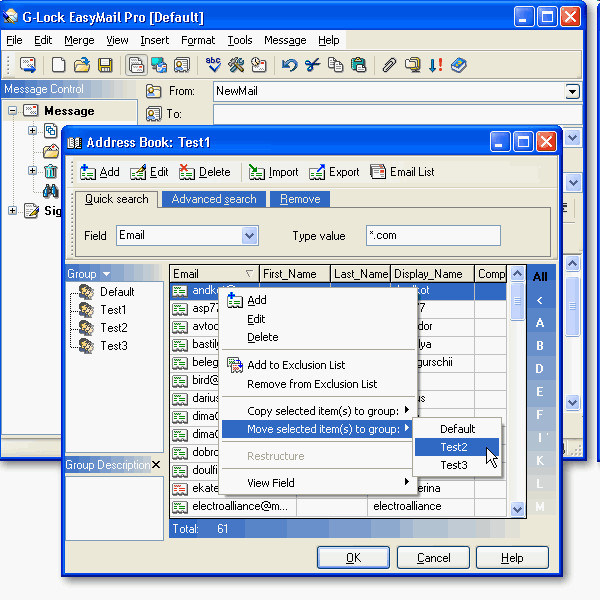Run spell check (abc checkmark icon)
This screenshot has width=600, height=600.
(x=213, y=65)
